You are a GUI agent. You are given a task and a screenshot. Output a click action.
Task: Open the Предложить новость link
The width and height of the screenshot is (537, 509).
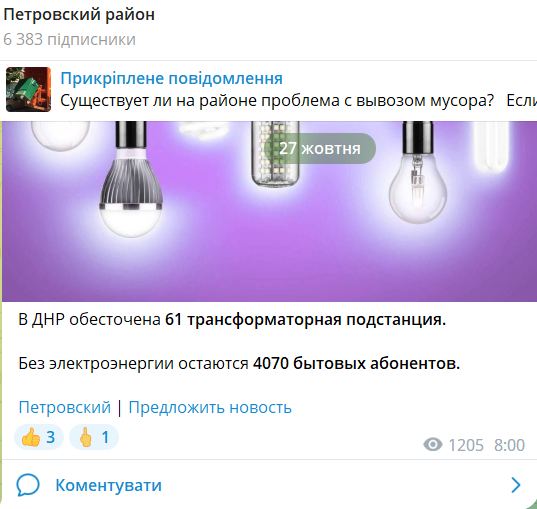210,407
